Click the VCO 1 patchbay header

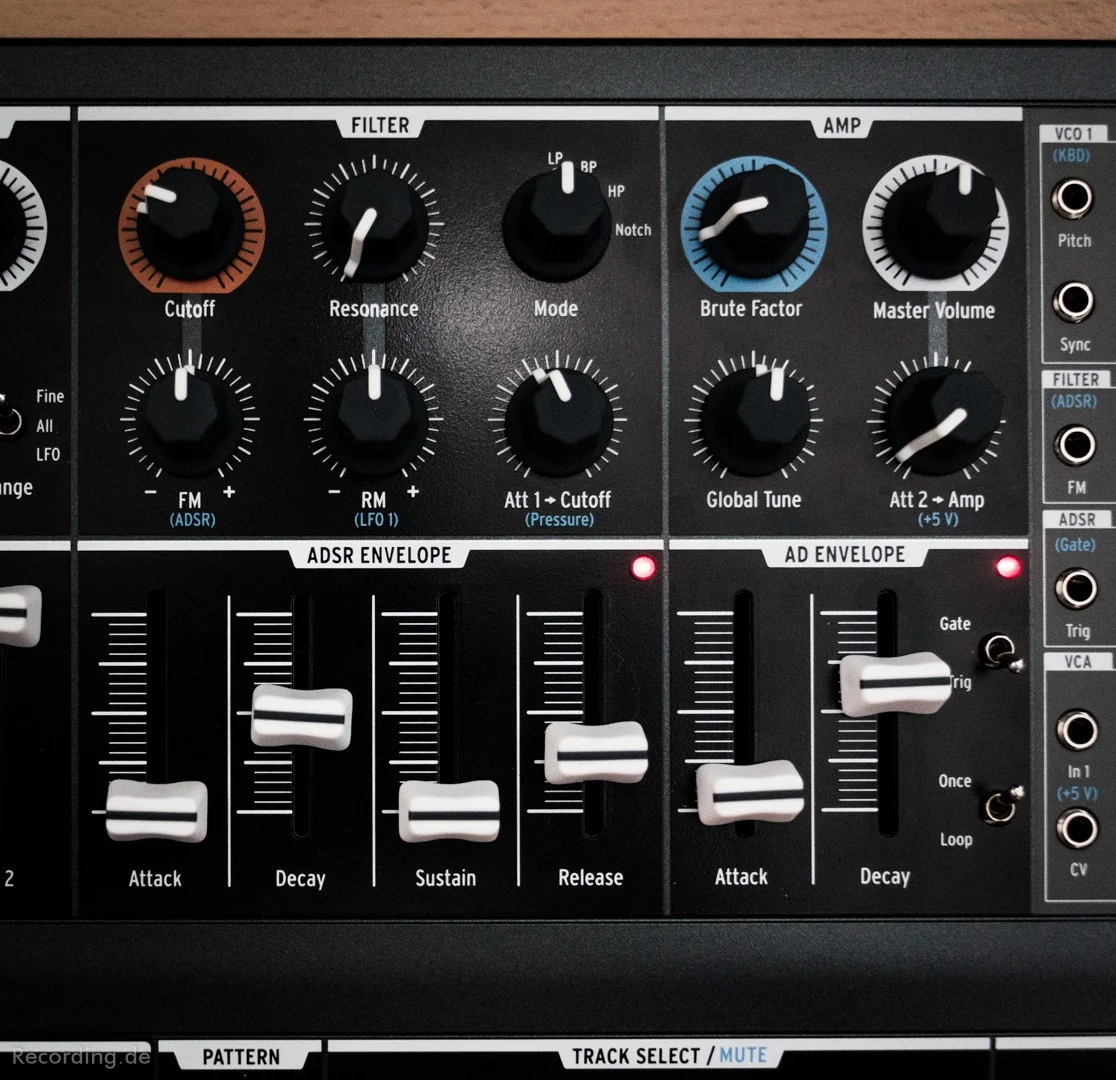point(1073,134)
